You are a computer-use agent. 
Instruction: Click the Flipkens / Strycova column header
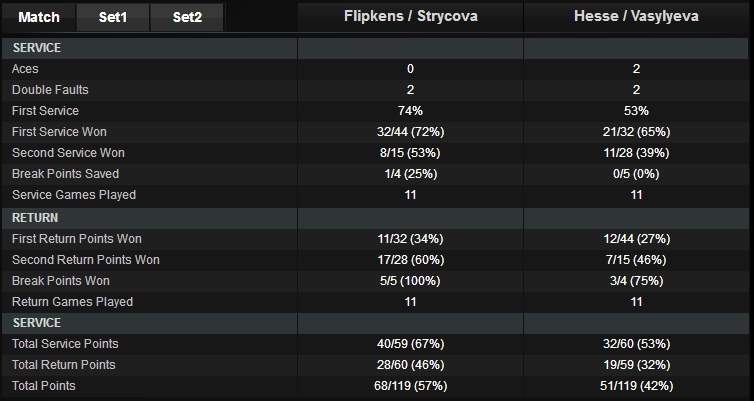click(410, 17)
